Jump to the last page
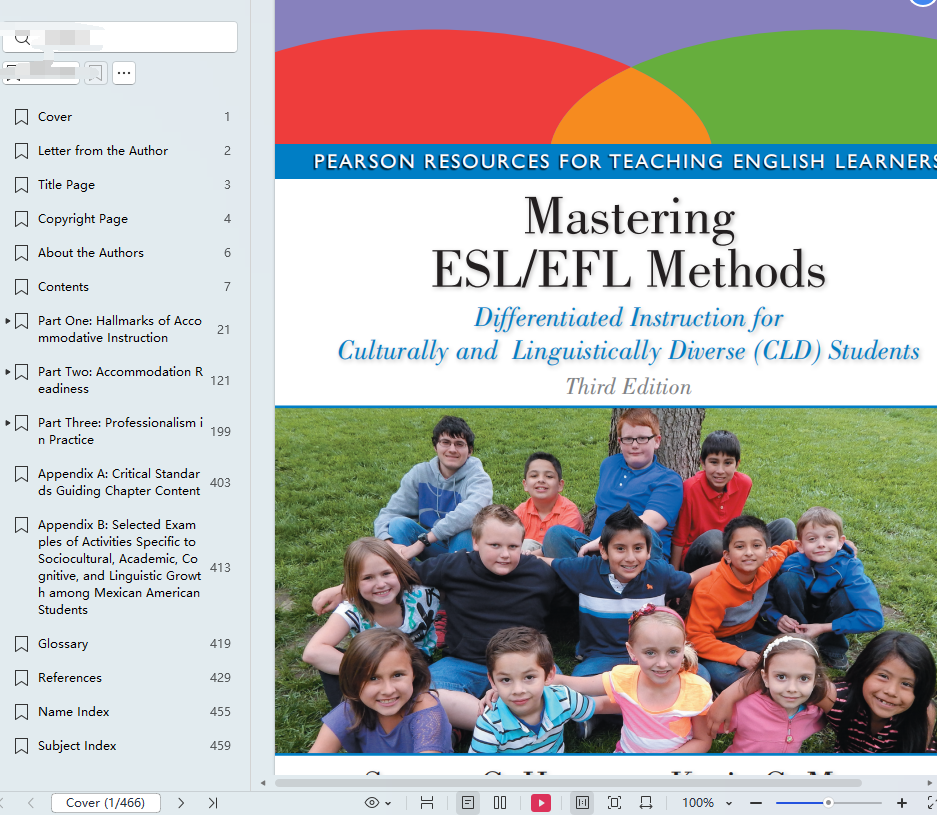Image resolution: width=937 pixels, height=815 pixels. [x=213, y=803]
